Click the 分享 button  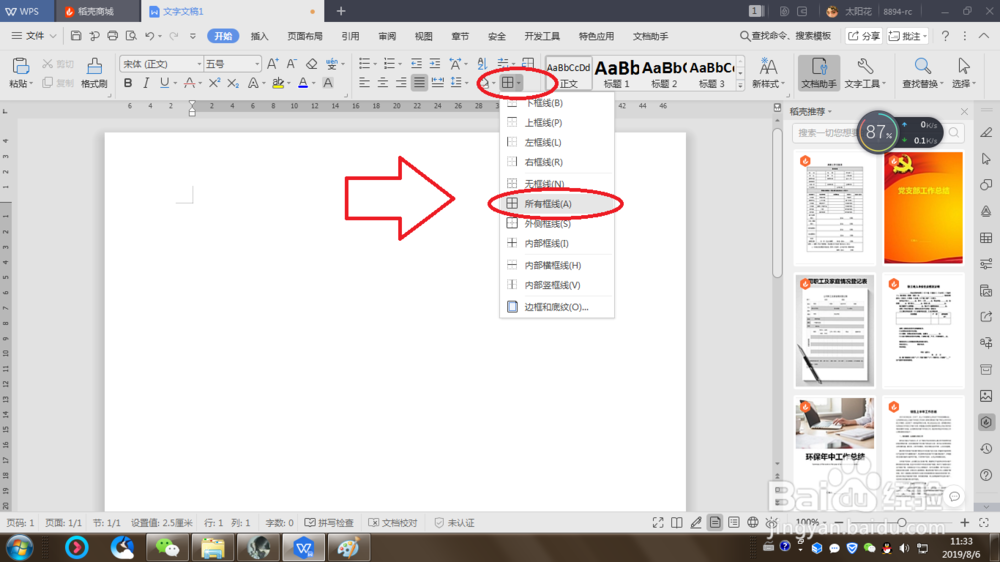point(864,36)
